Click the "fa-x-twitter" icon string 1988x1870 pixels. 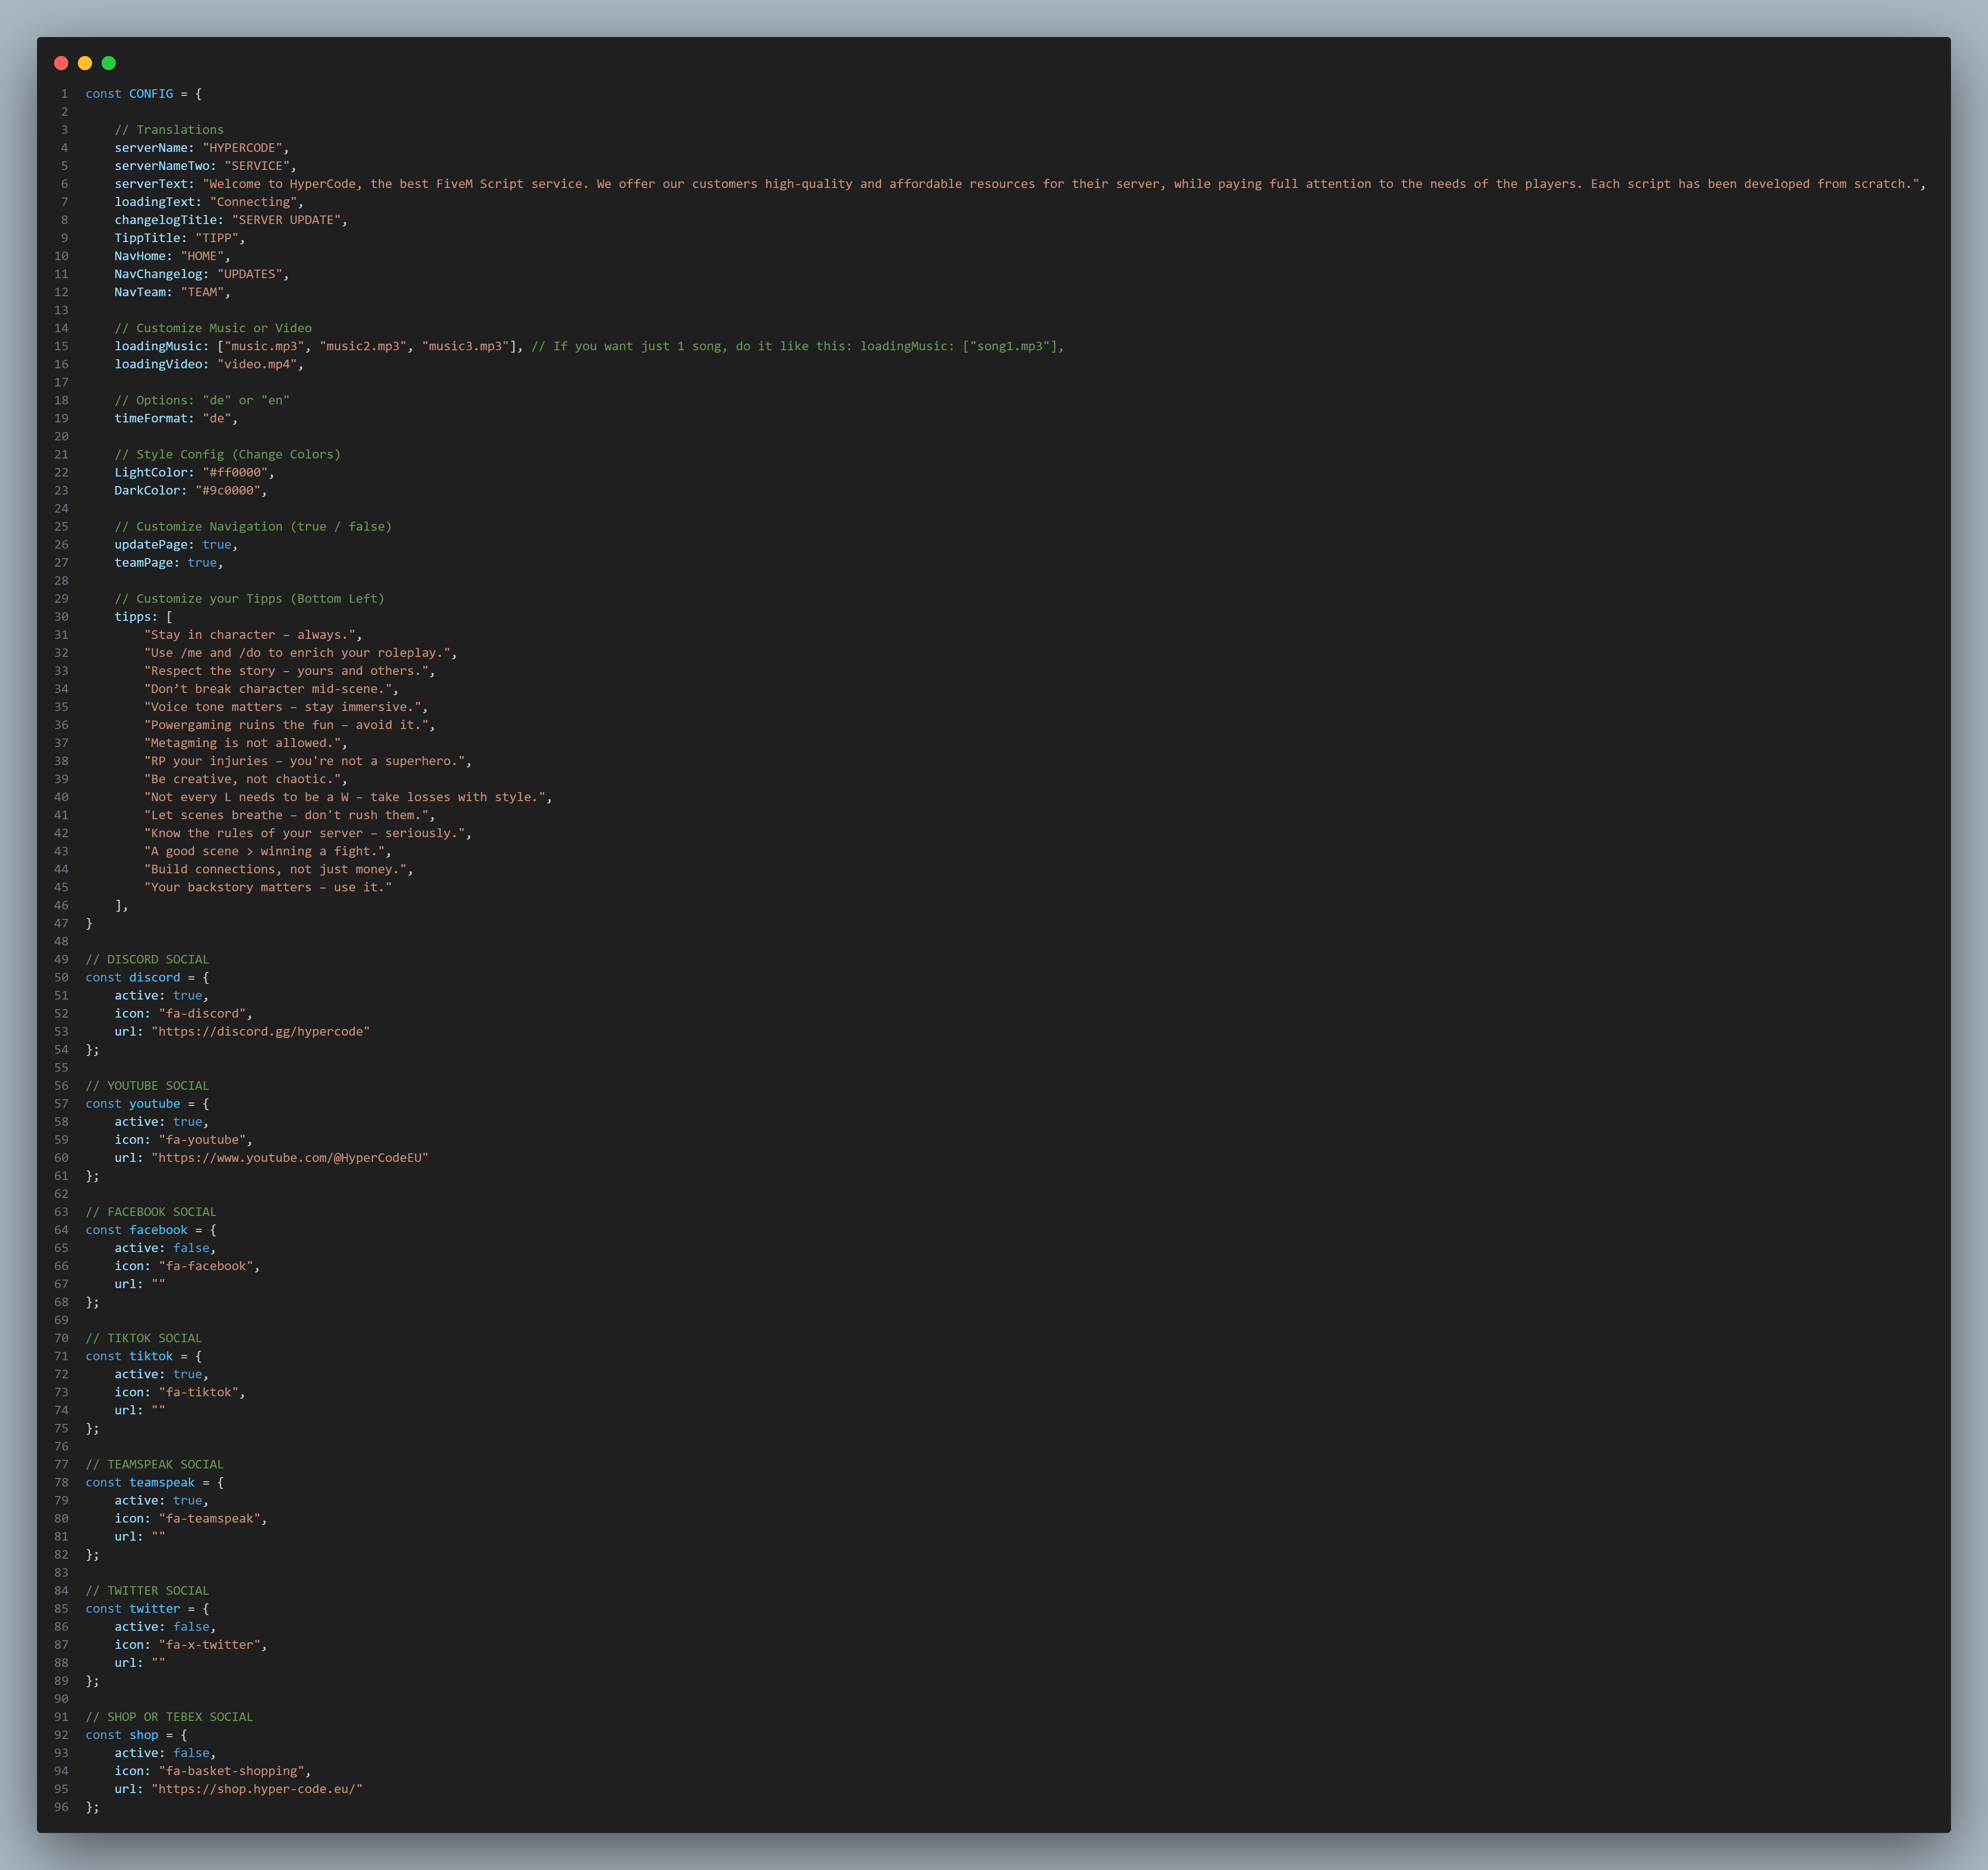[209, 1645]
